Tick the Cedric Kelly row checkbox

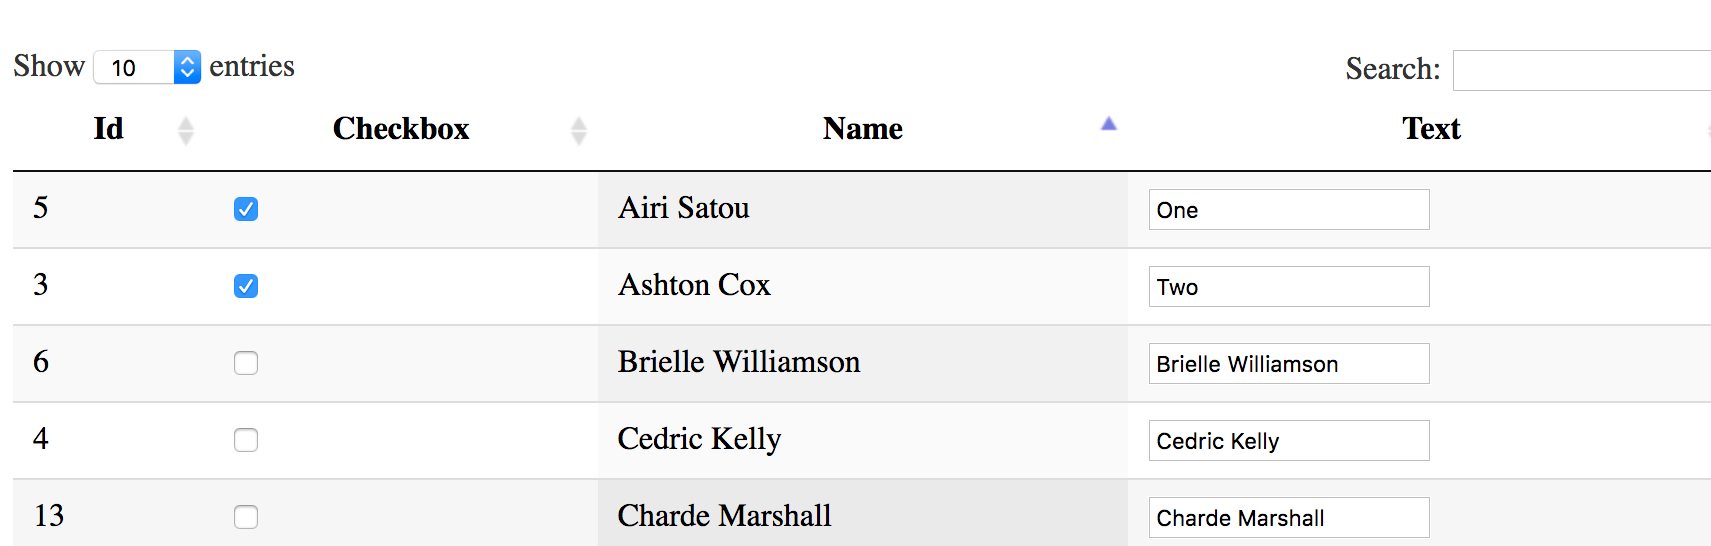pos(246,440)
